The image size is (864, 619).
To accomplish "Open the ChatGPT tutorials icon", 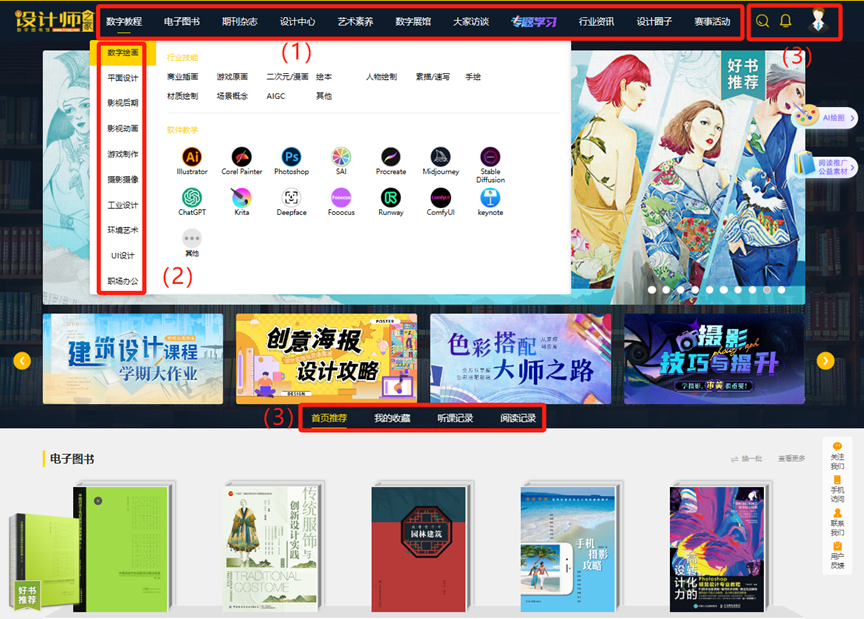I will [192, 198].
